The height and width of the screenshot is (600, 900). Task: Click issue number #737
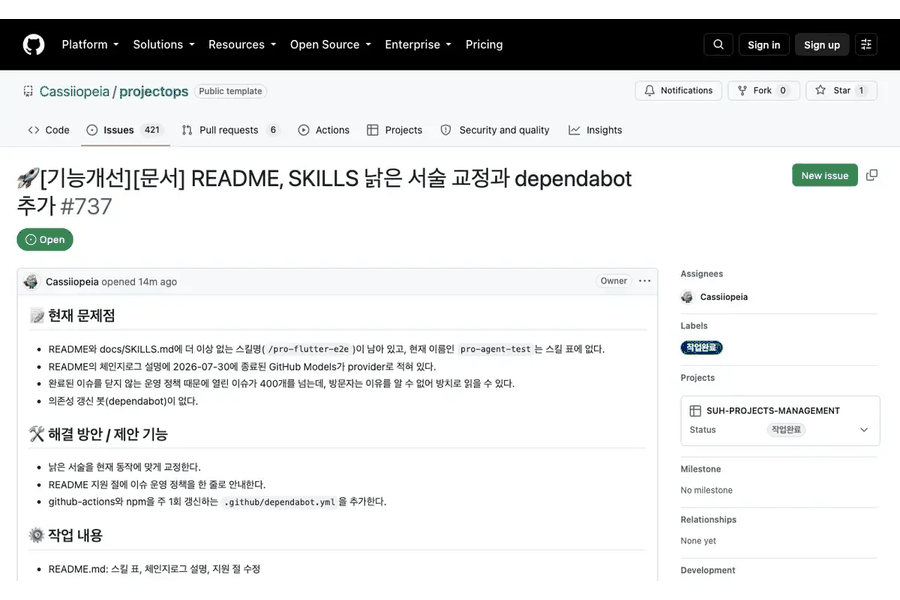point(86,206)
